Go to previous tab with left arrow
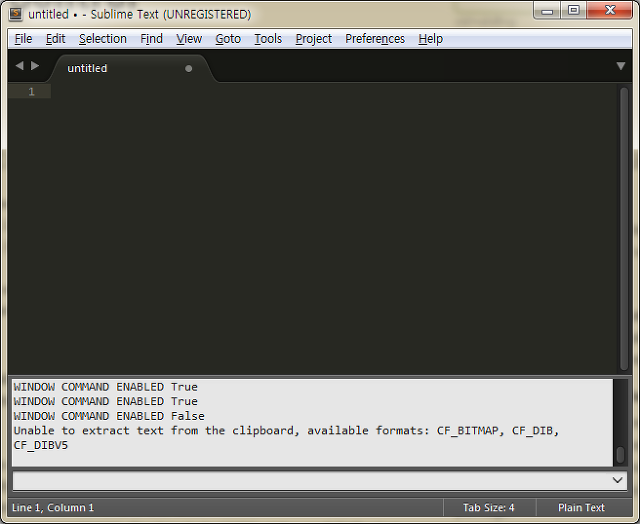 [x=19, y=66]
